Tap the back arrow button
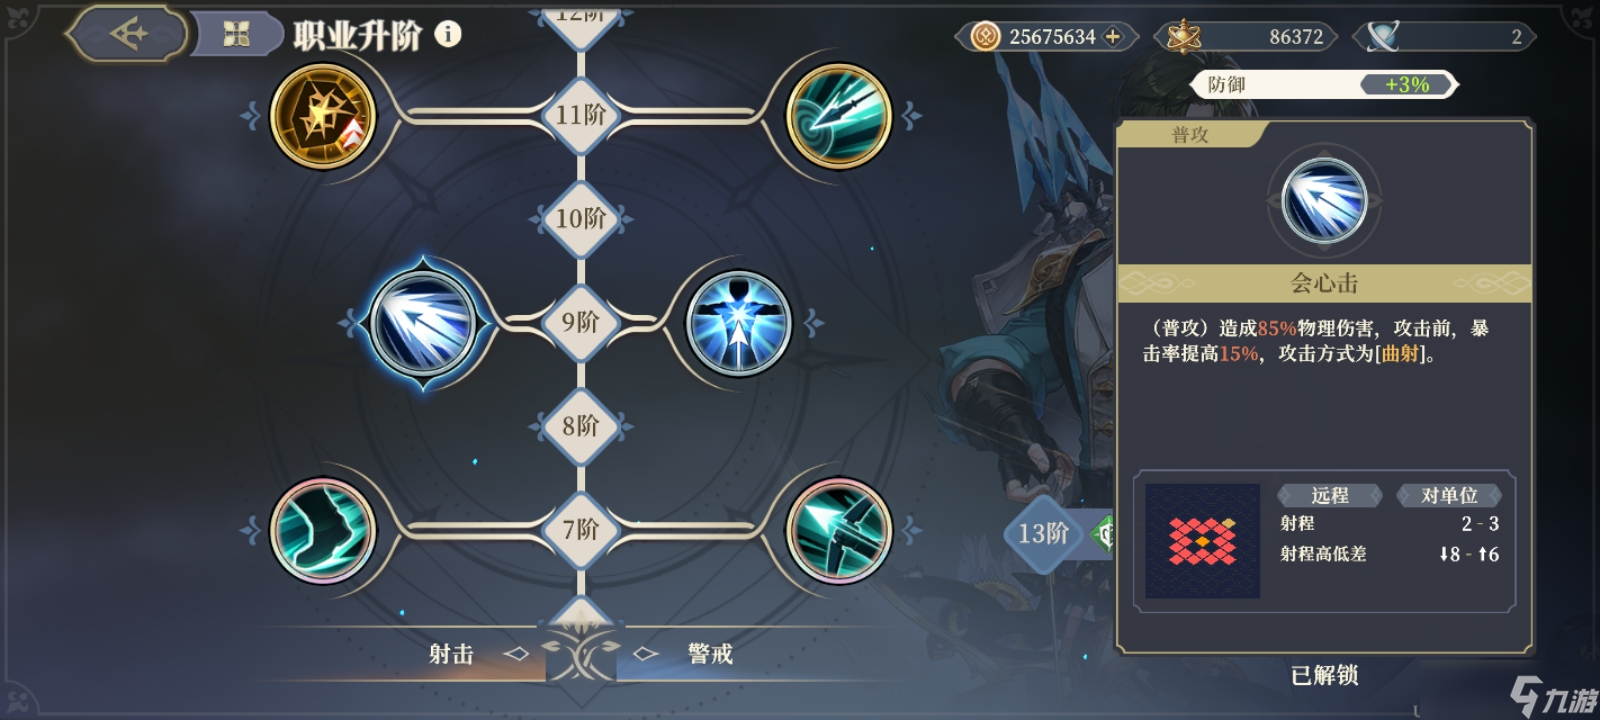The image size is (1600, 720). coord(127,34)
